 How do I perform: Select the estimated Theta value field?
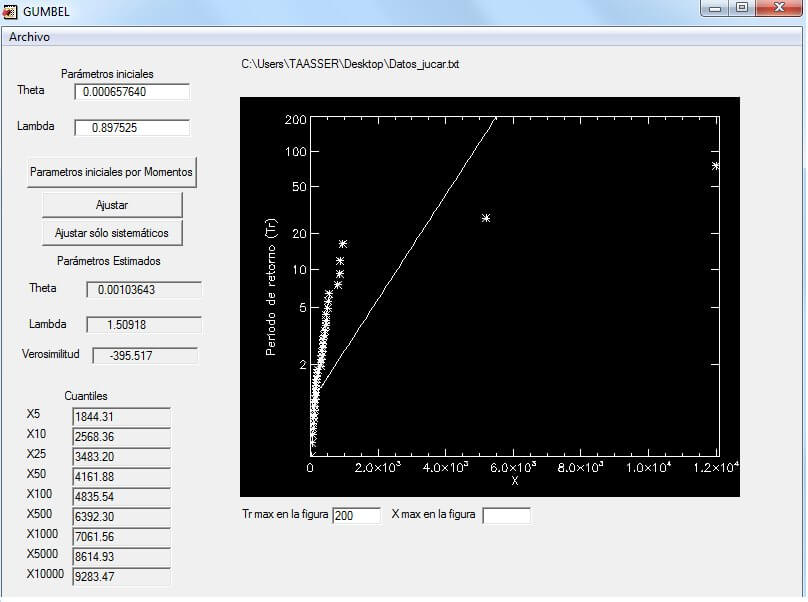pyautogui.click(x=143, y=290)
